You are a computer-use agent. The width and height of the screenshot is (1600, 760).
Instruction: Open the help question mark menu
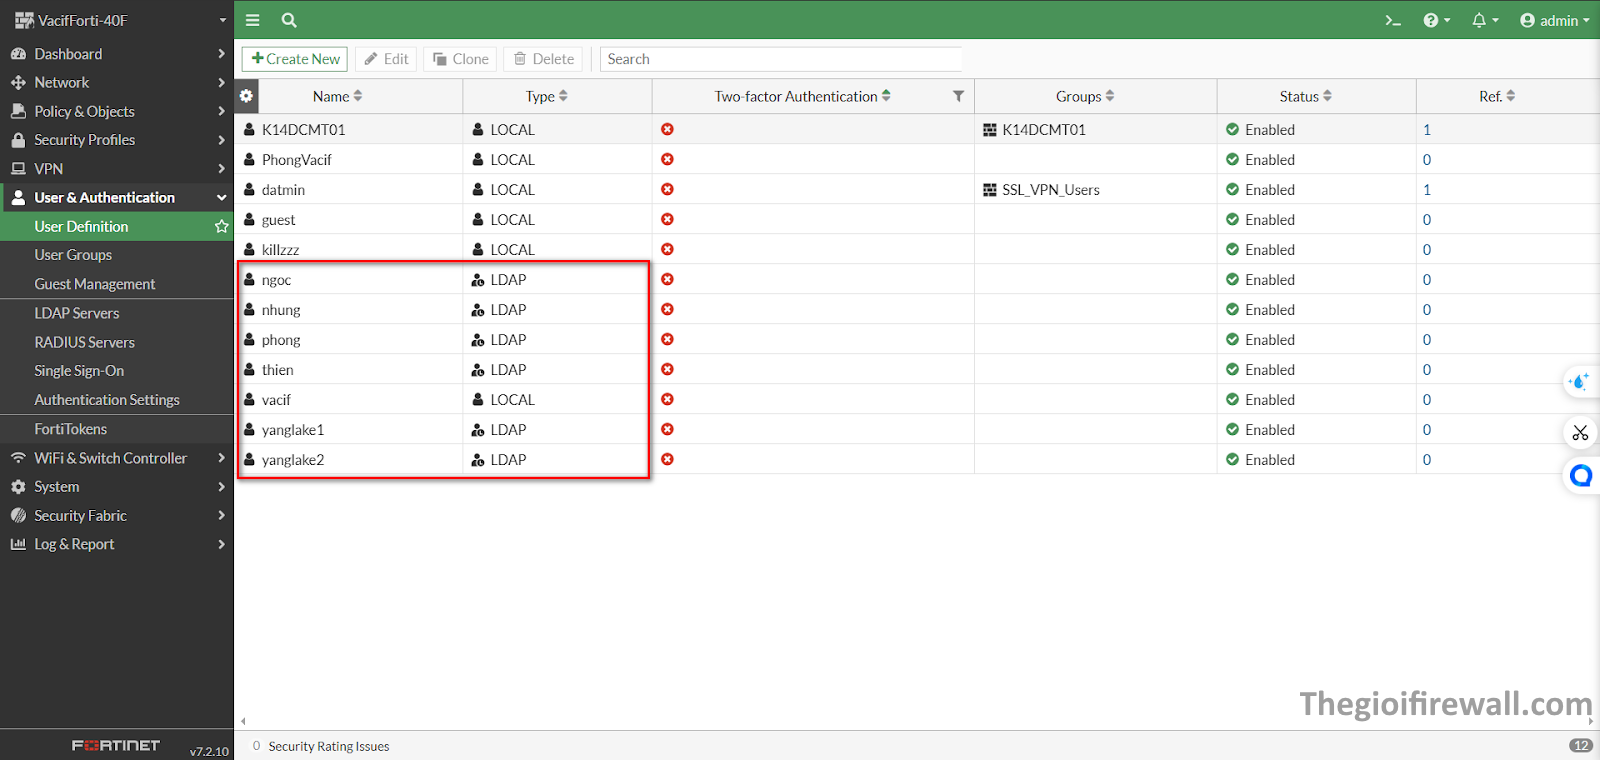(x=1435, y=20)
